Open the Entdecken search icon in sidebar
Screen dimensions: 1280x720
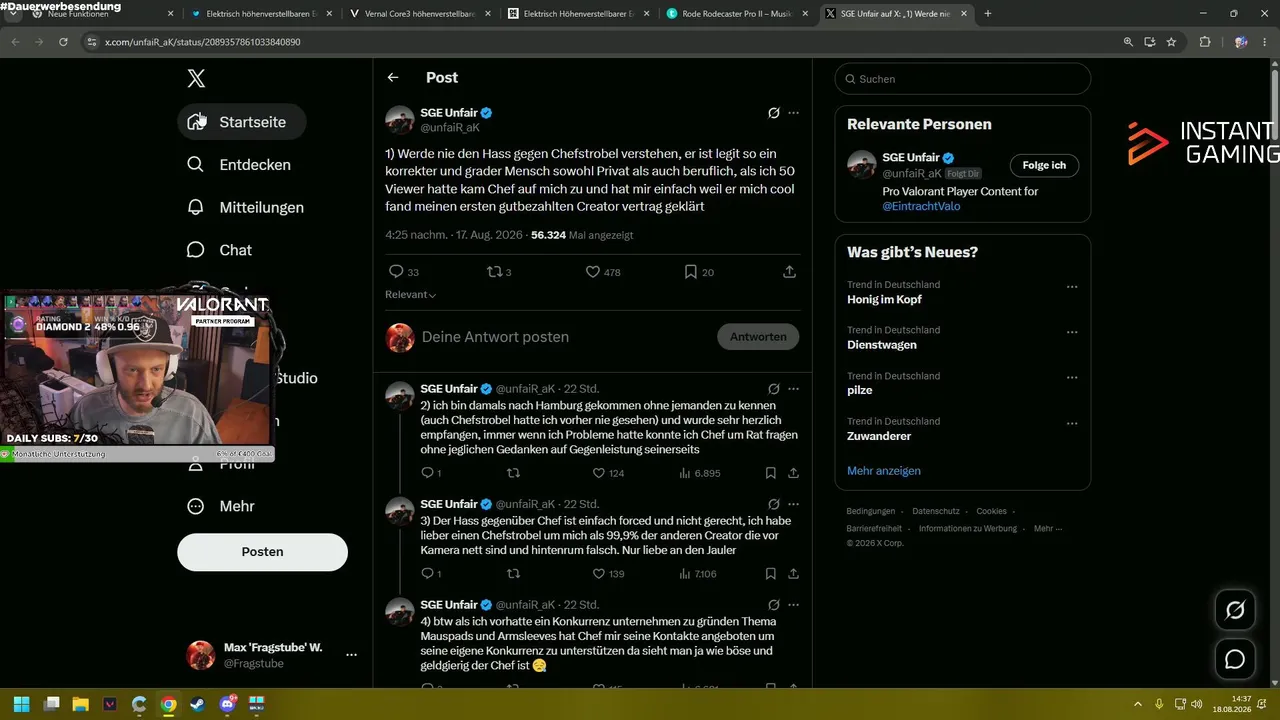tap(196, 164)
